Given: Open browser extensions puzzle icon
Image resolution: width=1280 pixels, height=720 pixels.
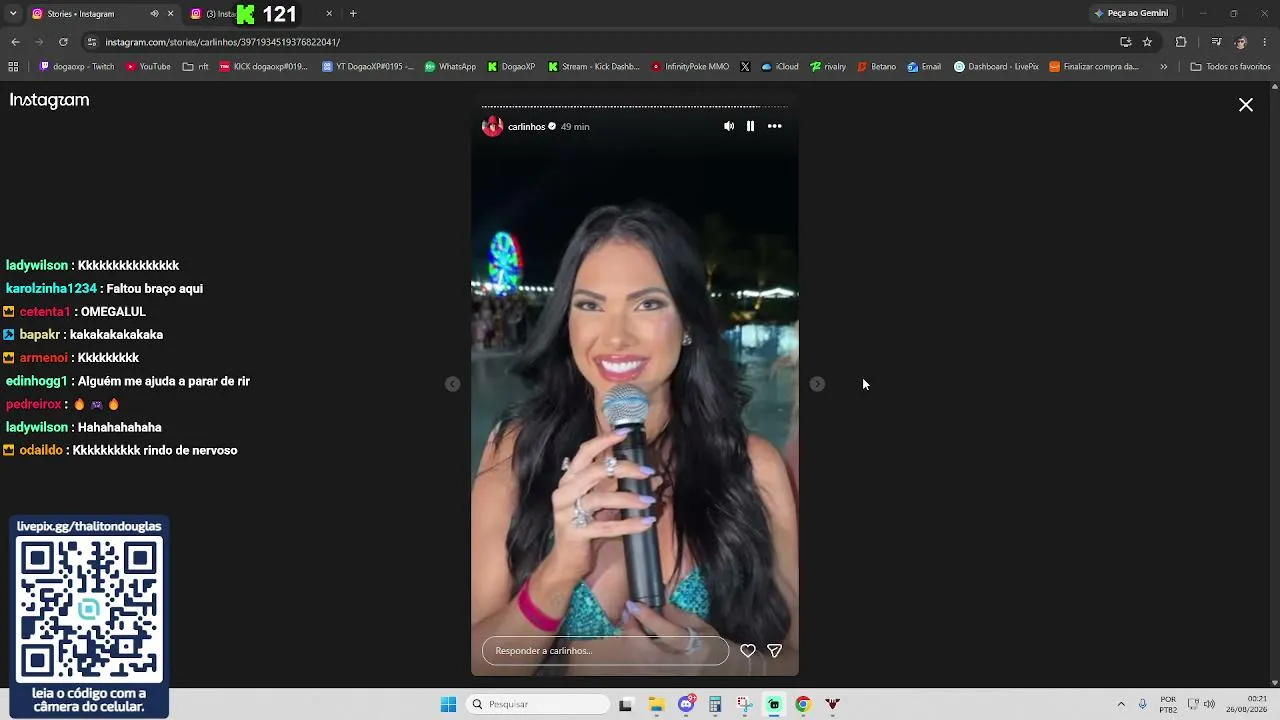Looking at the screenshot, I should (x=1181, y=42).
